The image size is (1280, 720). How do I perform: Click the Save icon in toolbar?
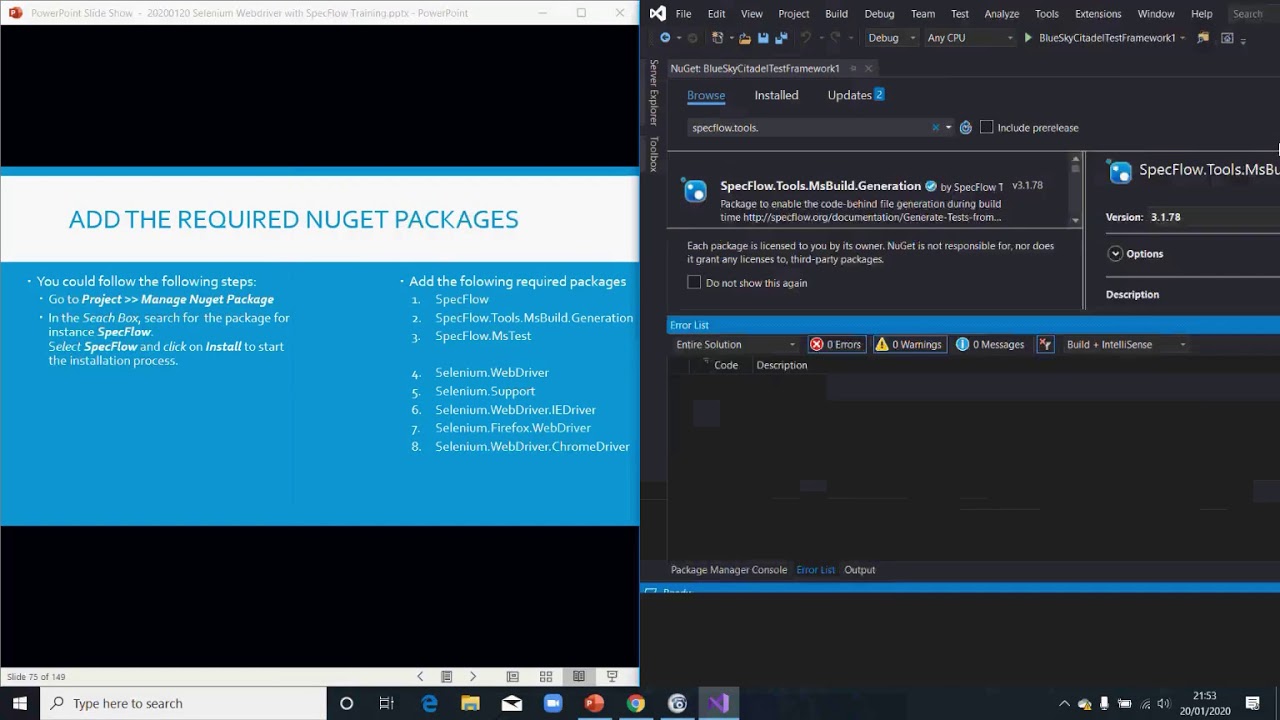click(763, 38)
